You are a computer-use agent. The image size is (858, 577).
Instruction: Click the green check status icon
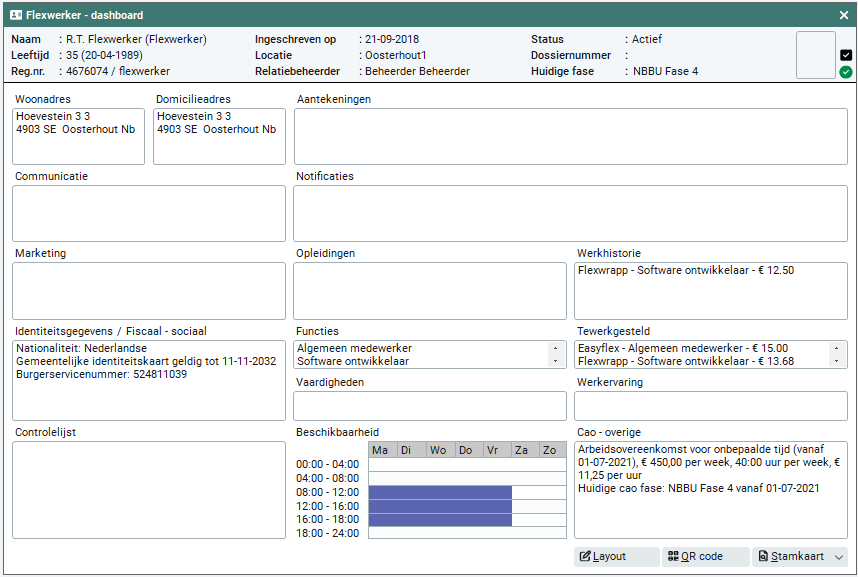point(846,72)
